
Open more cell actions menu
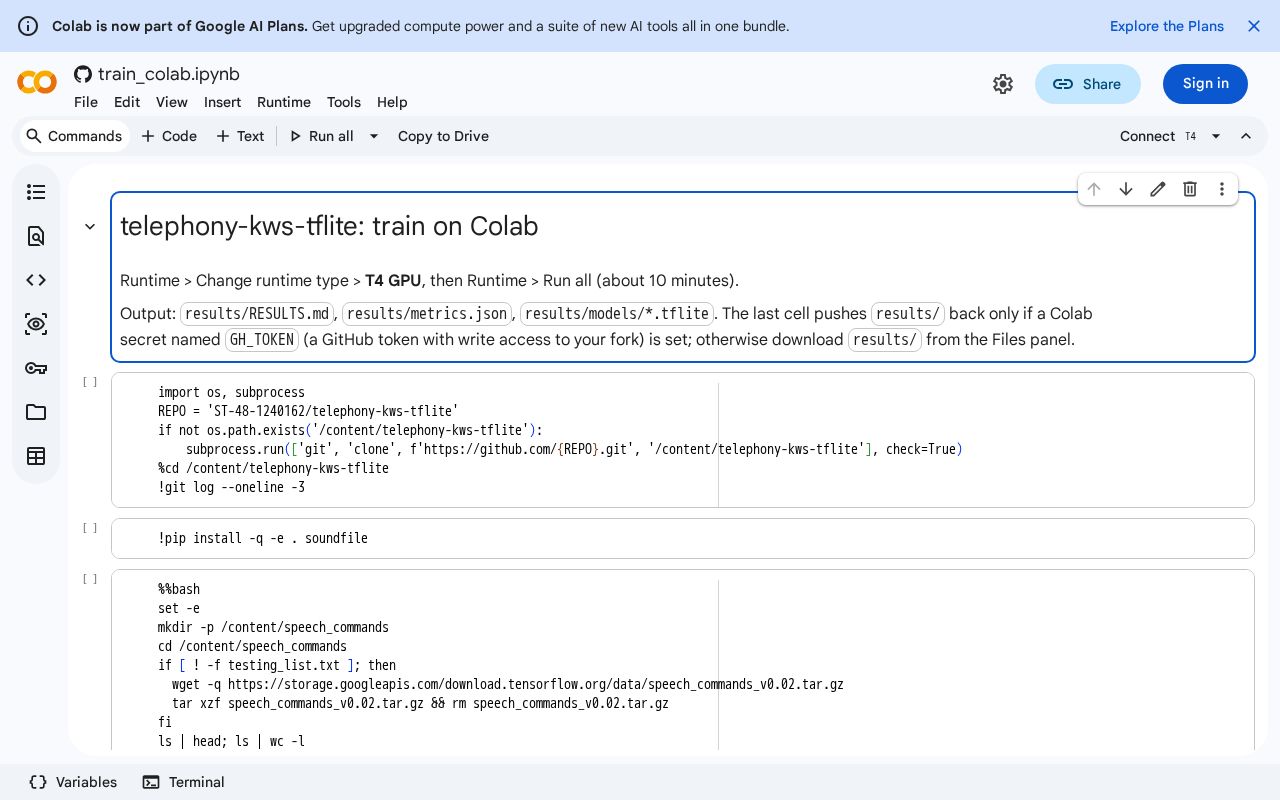pyautogui.click(x=1222, y=189)
